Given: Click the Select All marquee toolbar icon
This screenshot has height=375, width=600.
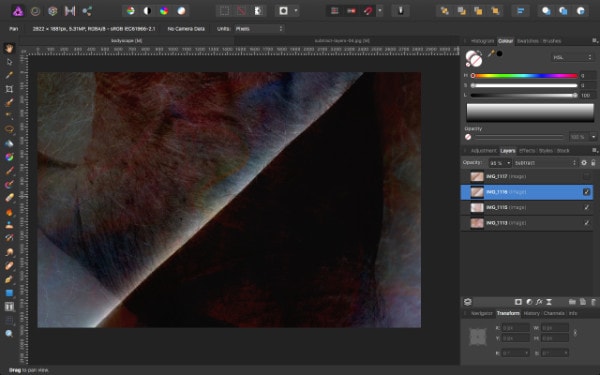Looking at the screenshot, I should pos(224,11).
